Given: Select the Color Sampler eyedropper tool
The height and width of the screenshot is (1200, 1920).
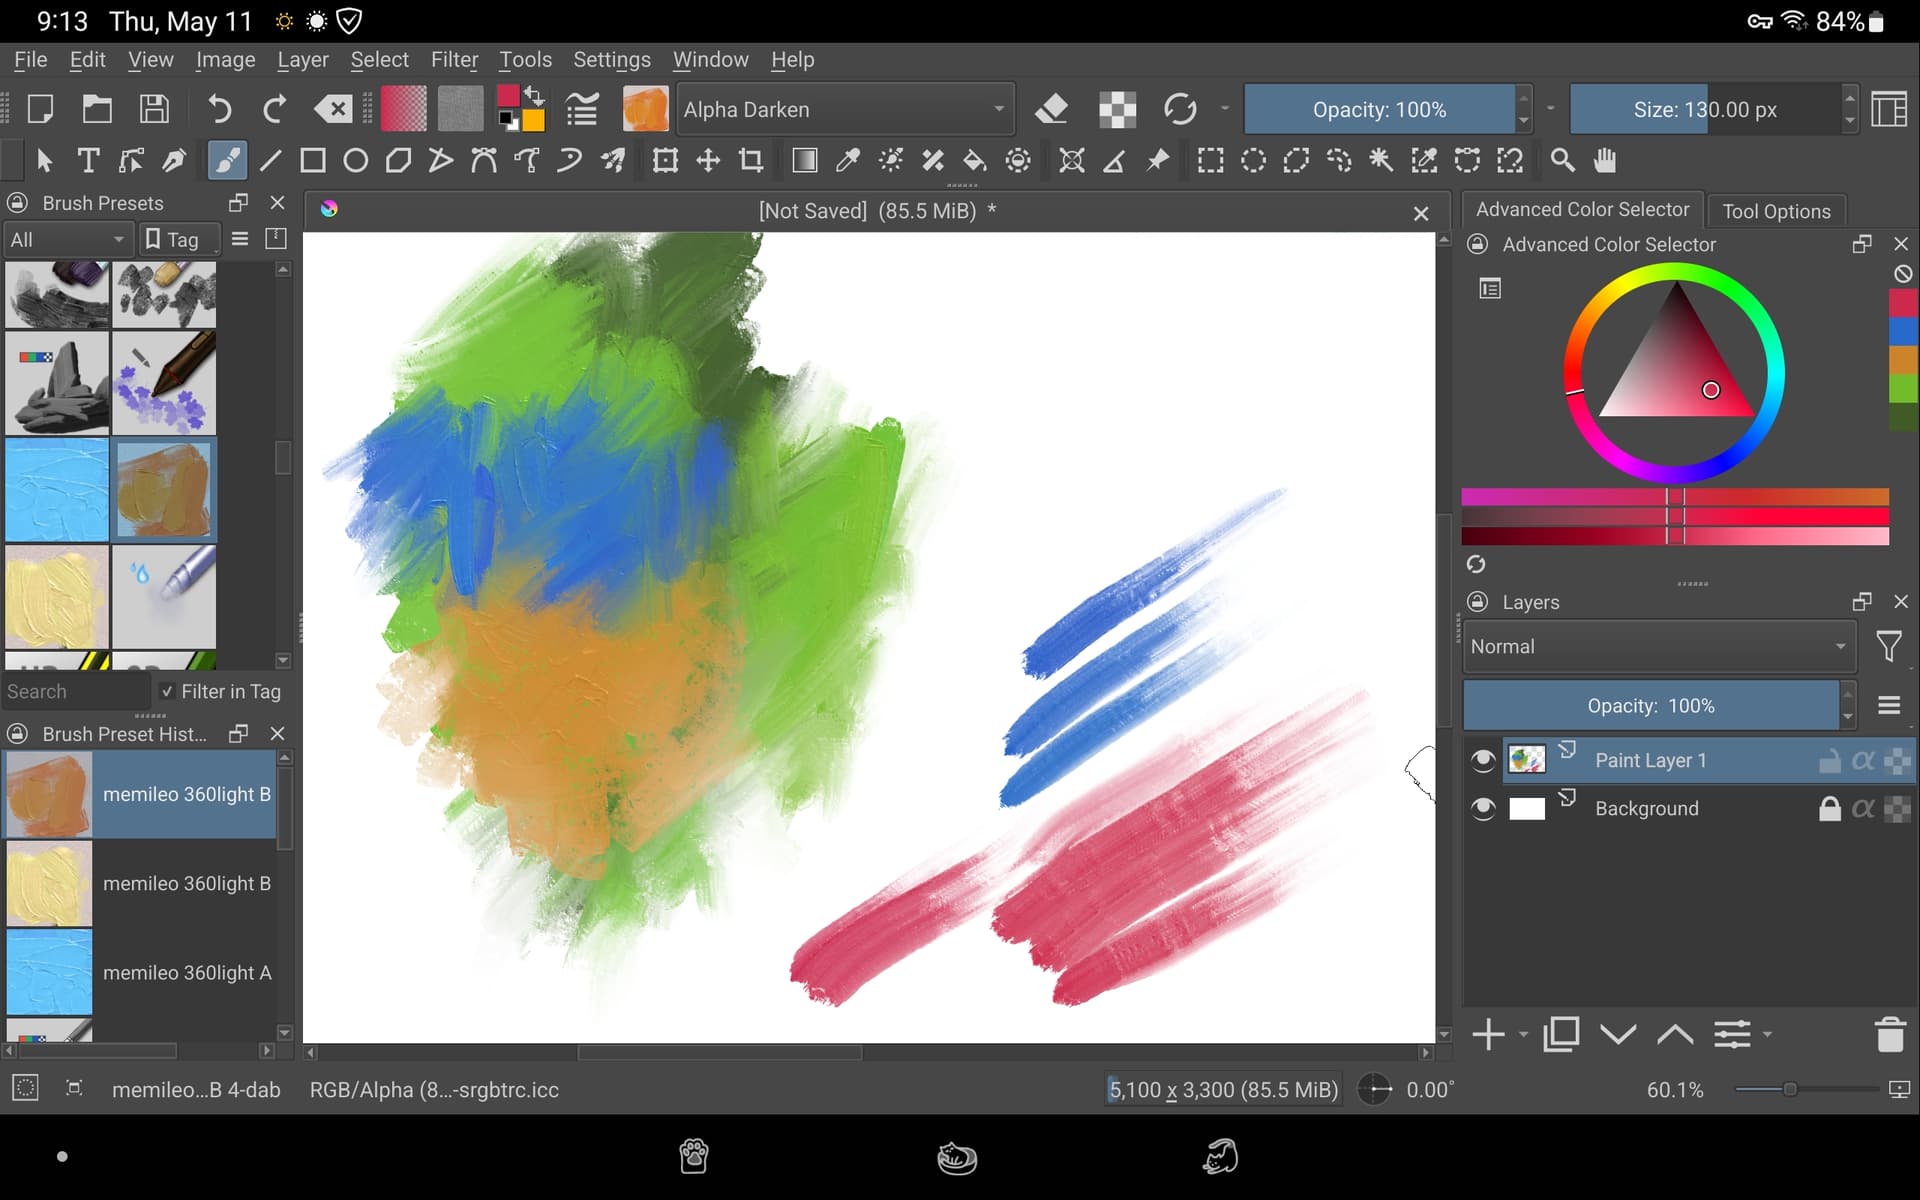Looking at the screenshot, I should click(x=848, y=161).
